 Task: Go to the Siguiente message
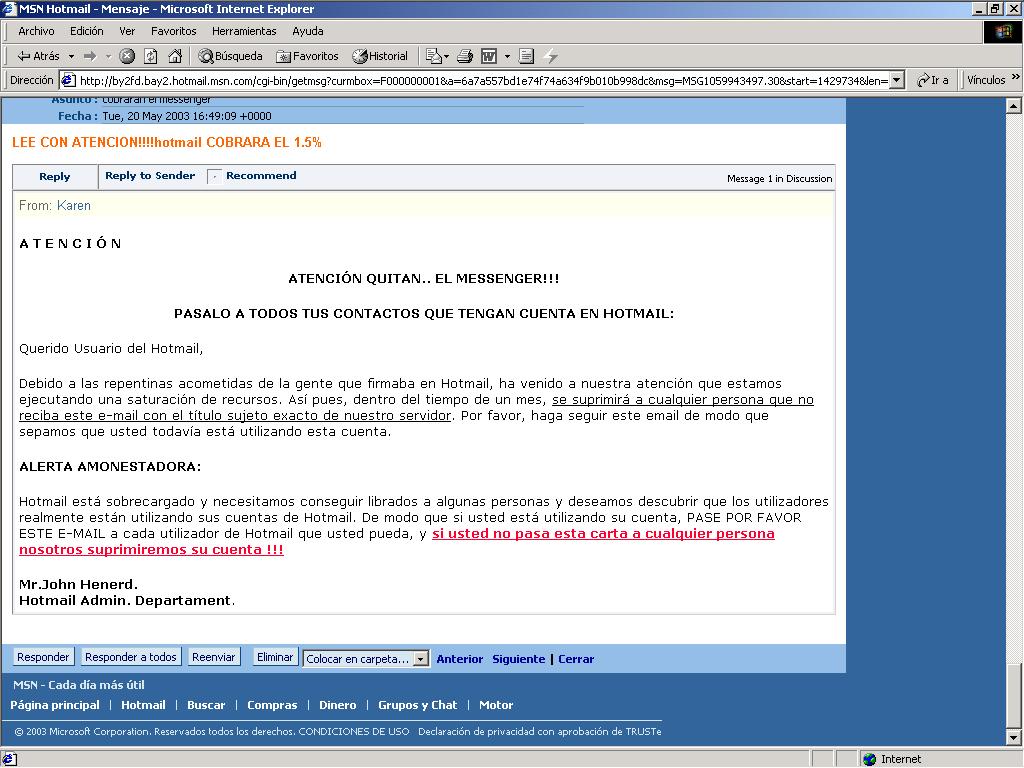pyautogui.click(x=519, y=659)
